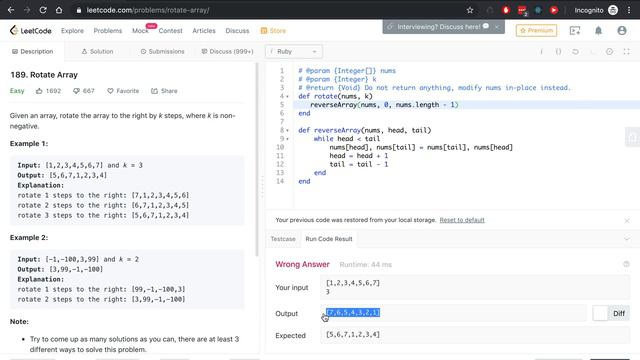Open the Store link
The width and height of the screenshot is (640, 360).
(x=273, y=31)
